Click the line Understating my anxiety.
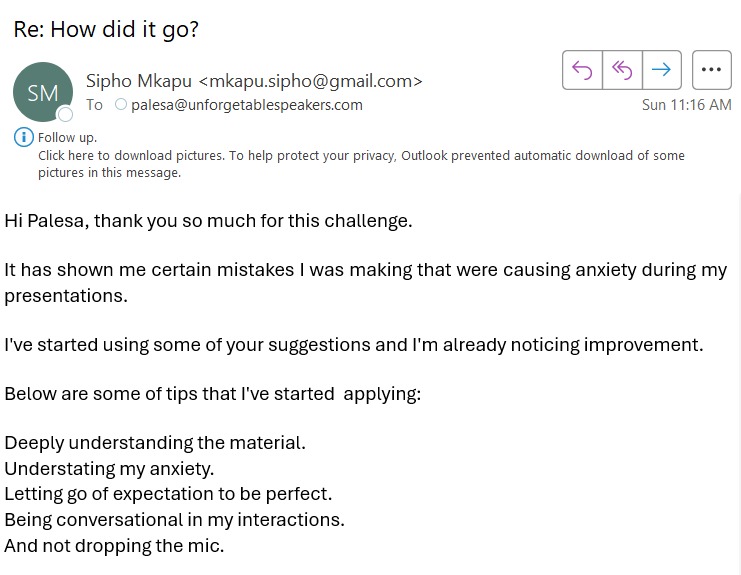This screenshot has height=575, width=741. pos(109,469)
